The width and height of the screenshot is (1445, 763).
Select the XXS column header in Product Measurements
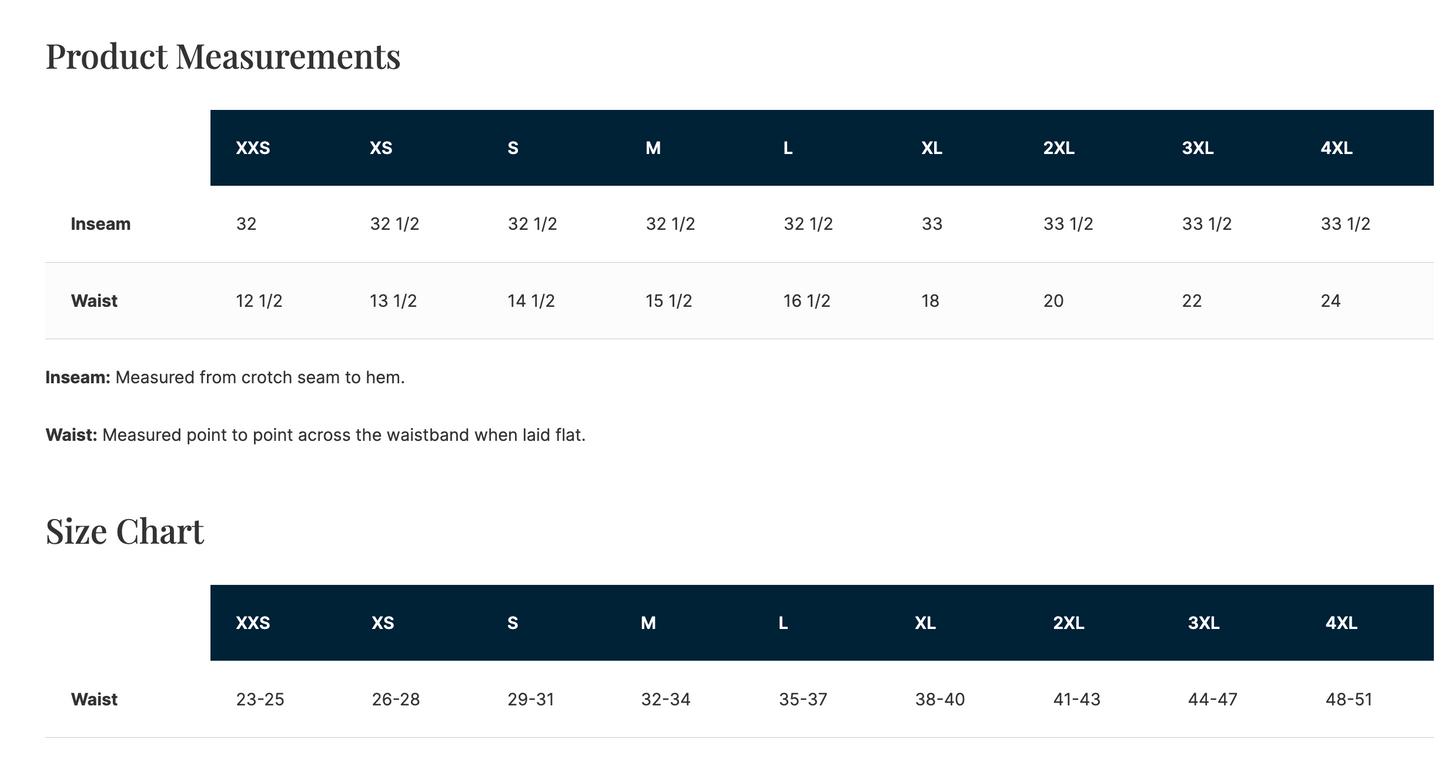pos(253,148)
